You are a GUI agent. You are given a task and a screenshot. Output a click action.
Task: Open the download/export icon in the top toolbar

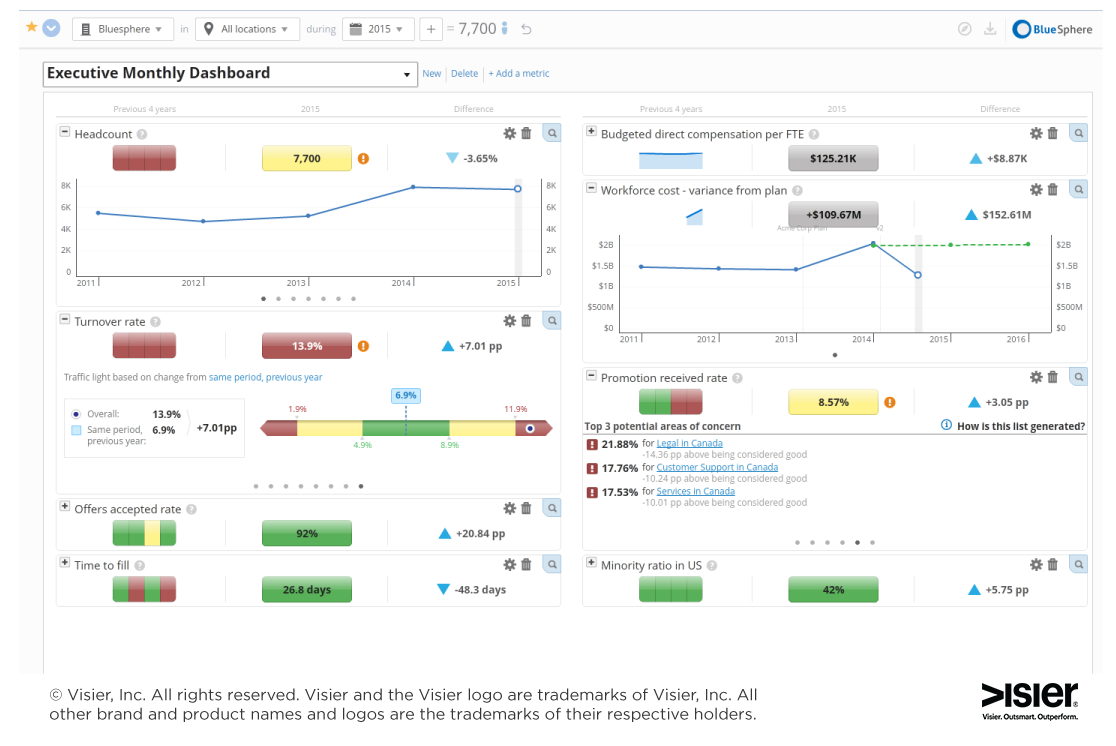(990, 29)
